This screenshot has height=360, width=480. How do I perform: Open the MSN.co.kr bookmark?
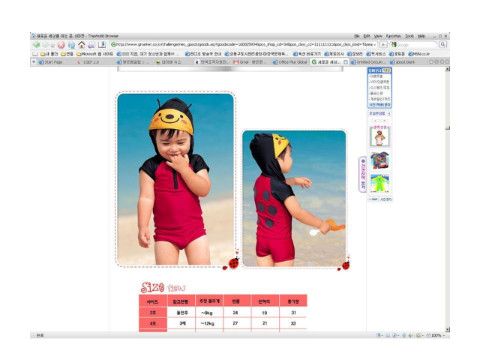point(419,54)
